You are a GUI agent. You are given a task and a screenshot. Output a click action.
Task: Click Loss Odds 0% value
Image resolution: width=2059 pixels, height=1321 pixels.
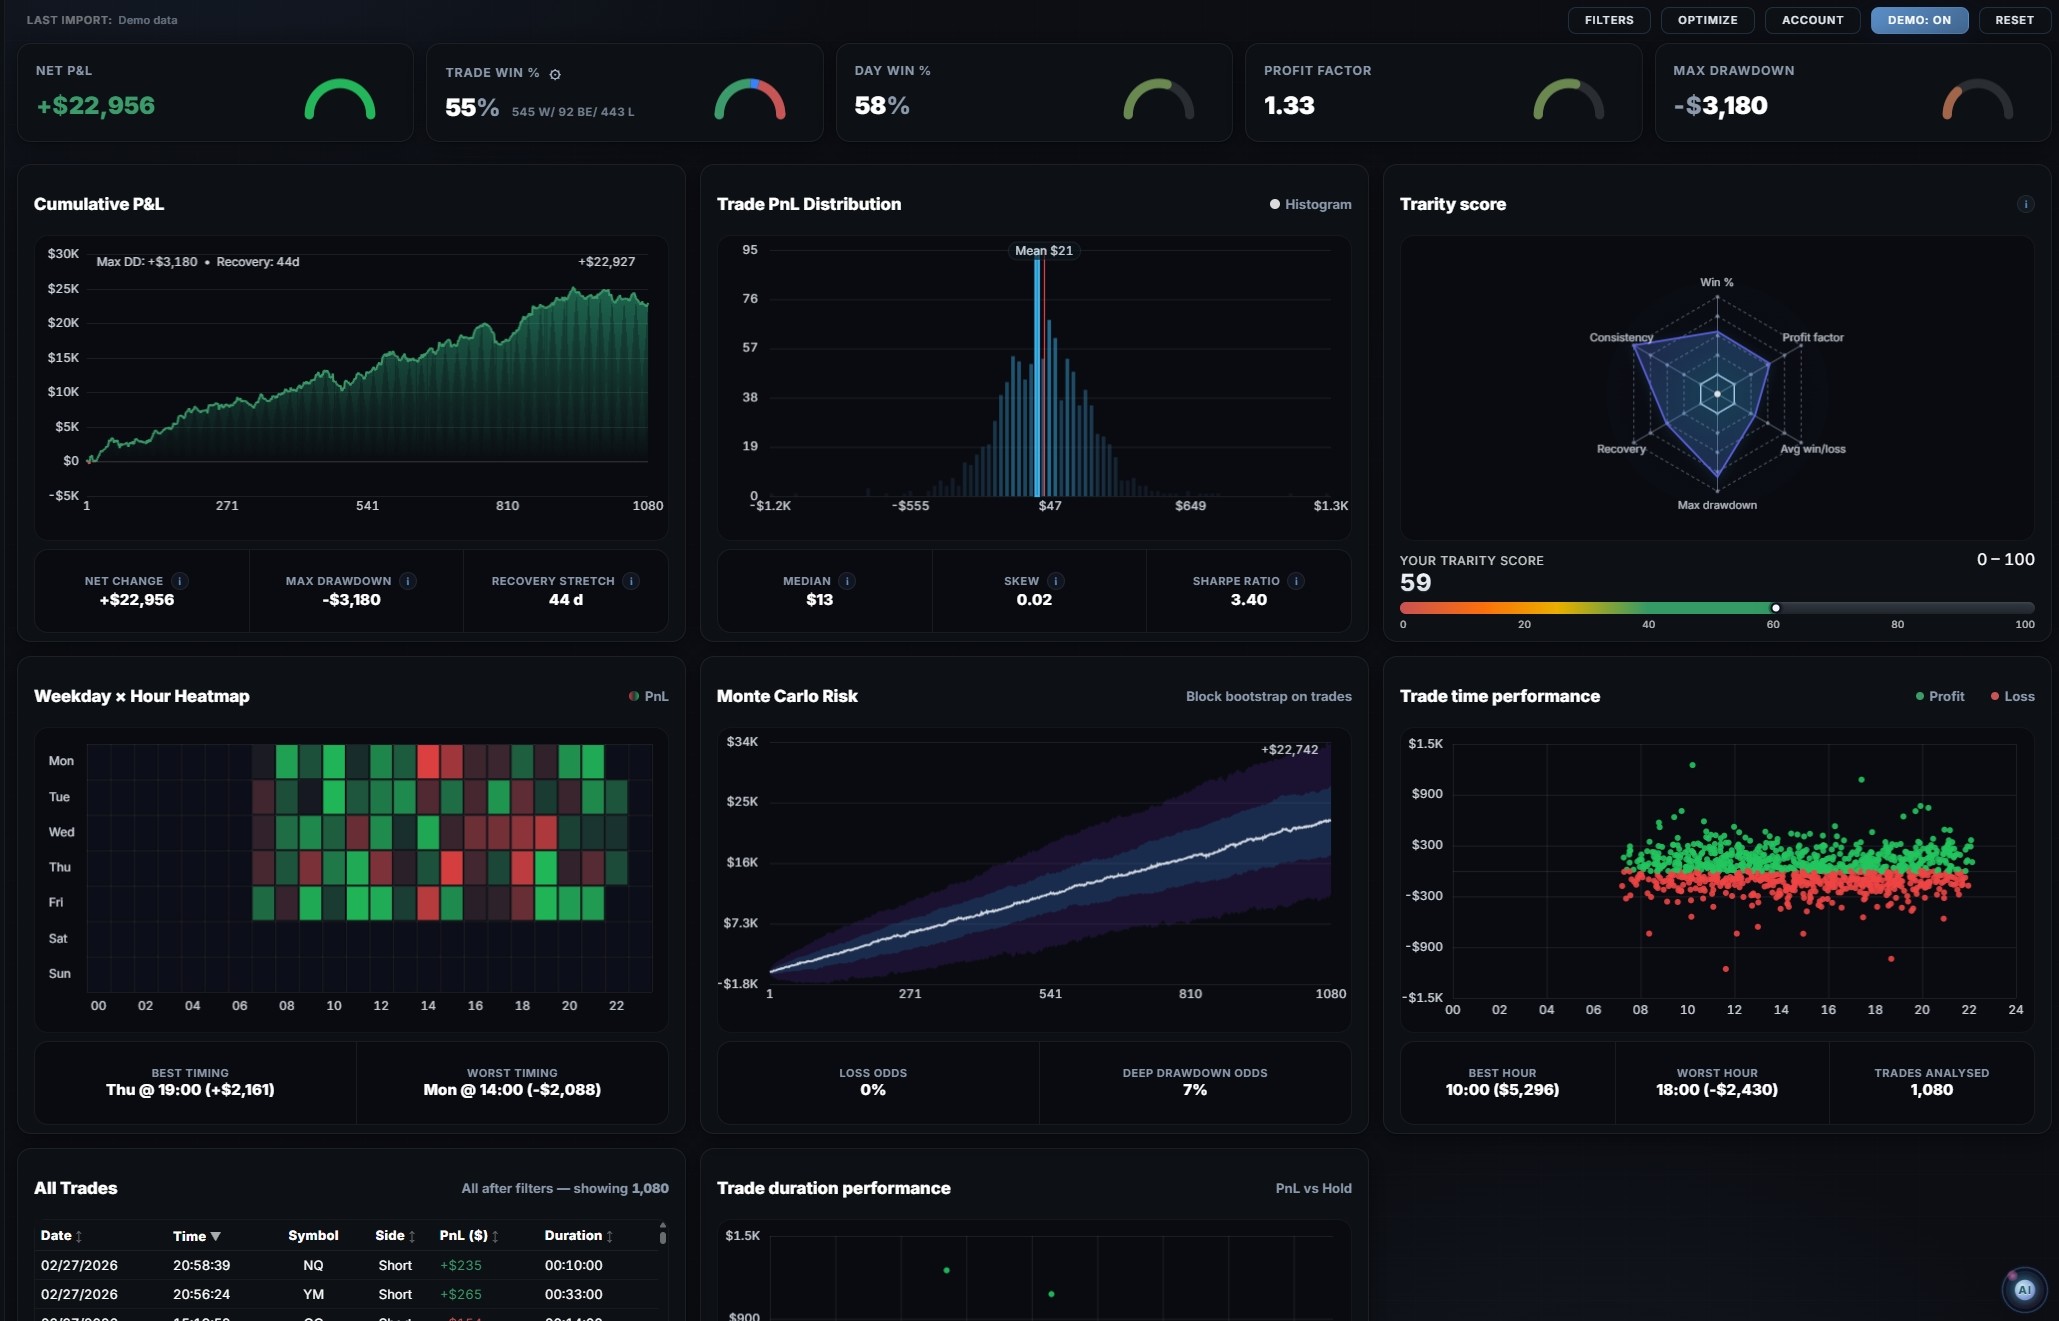[x=873, y=1090]
